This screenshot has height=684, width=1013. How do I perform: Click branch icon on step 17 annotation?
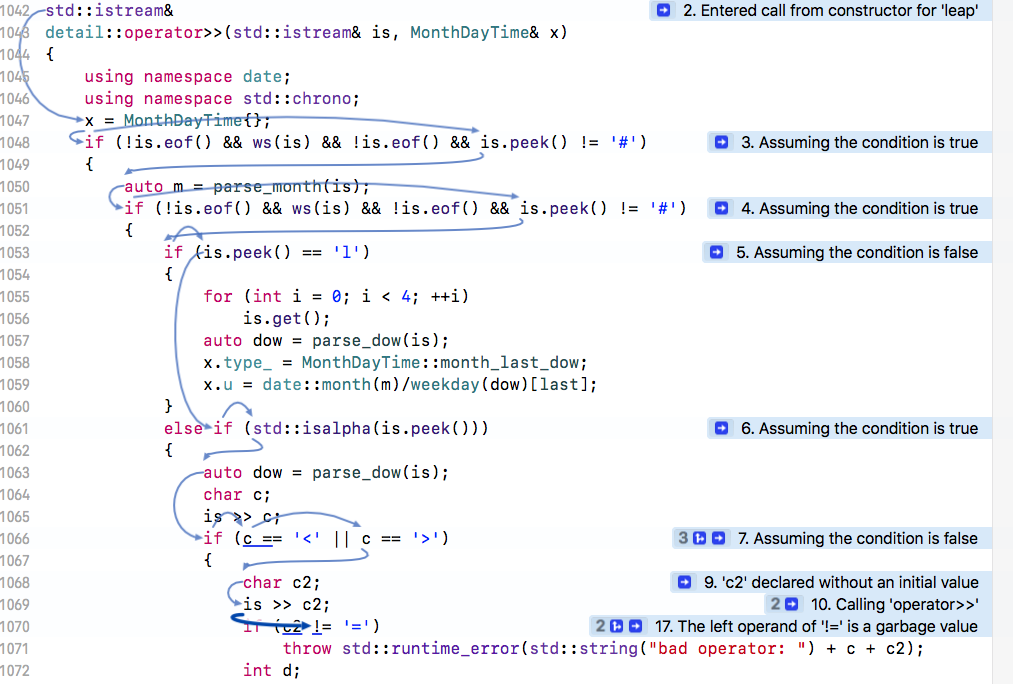616,626
